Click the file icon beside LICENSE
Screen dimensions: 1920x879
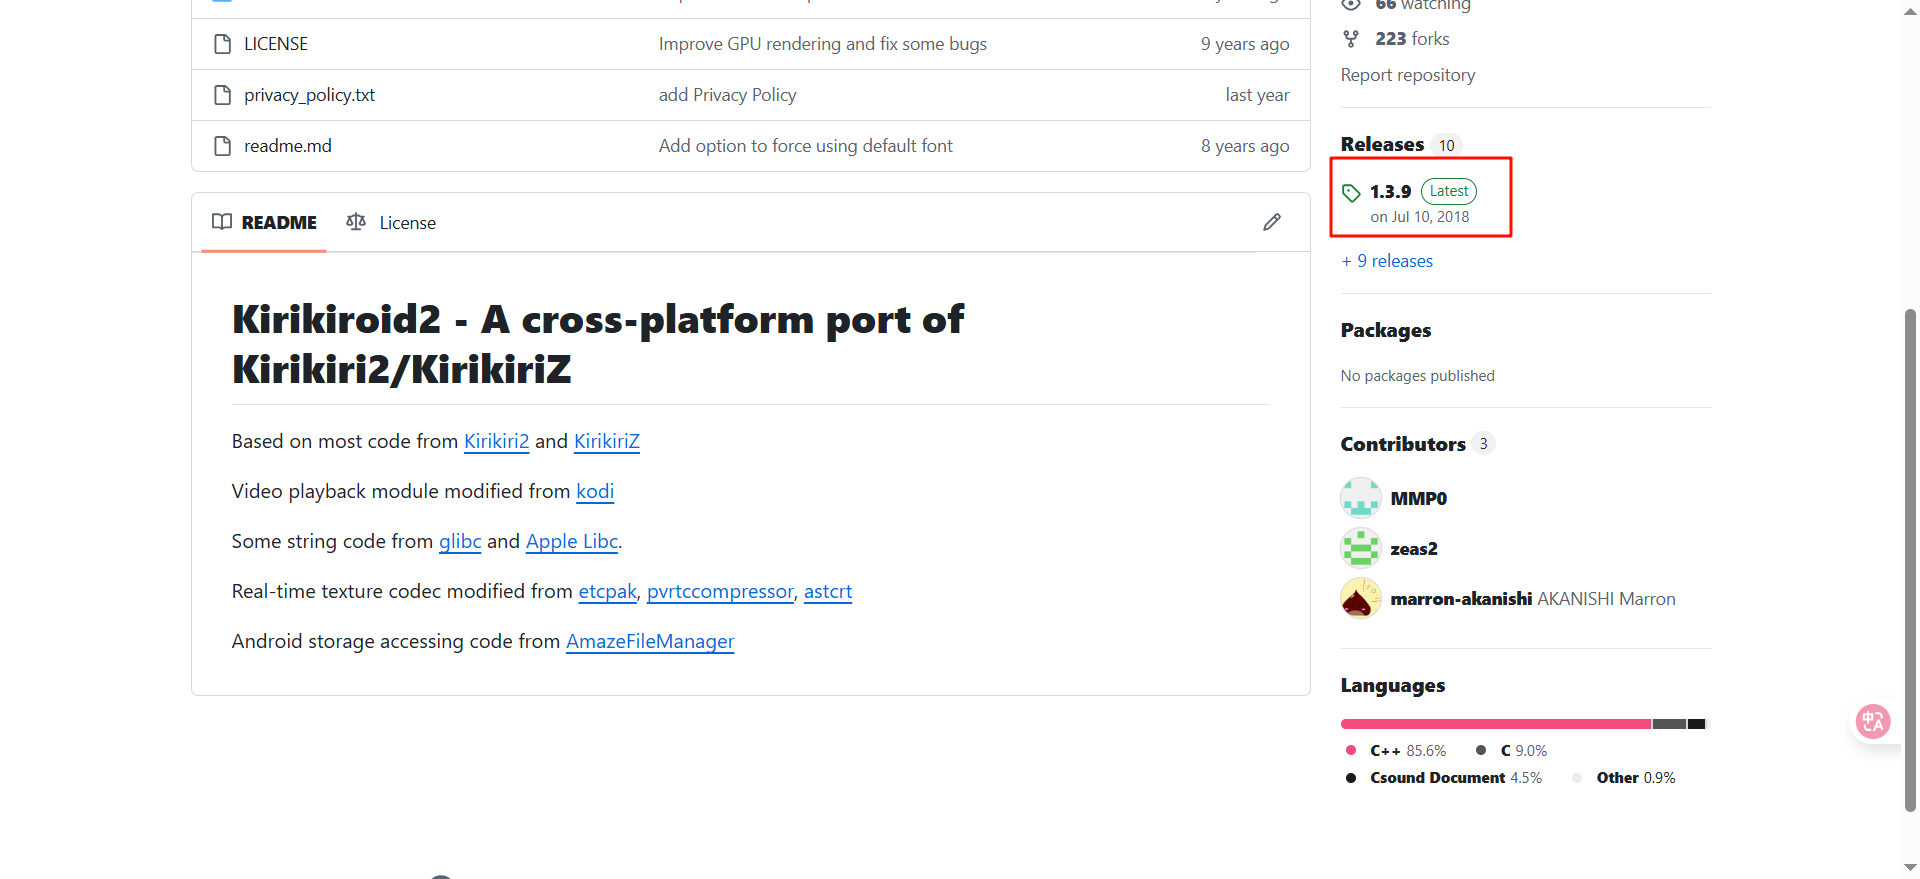click(x=222, y=44)
